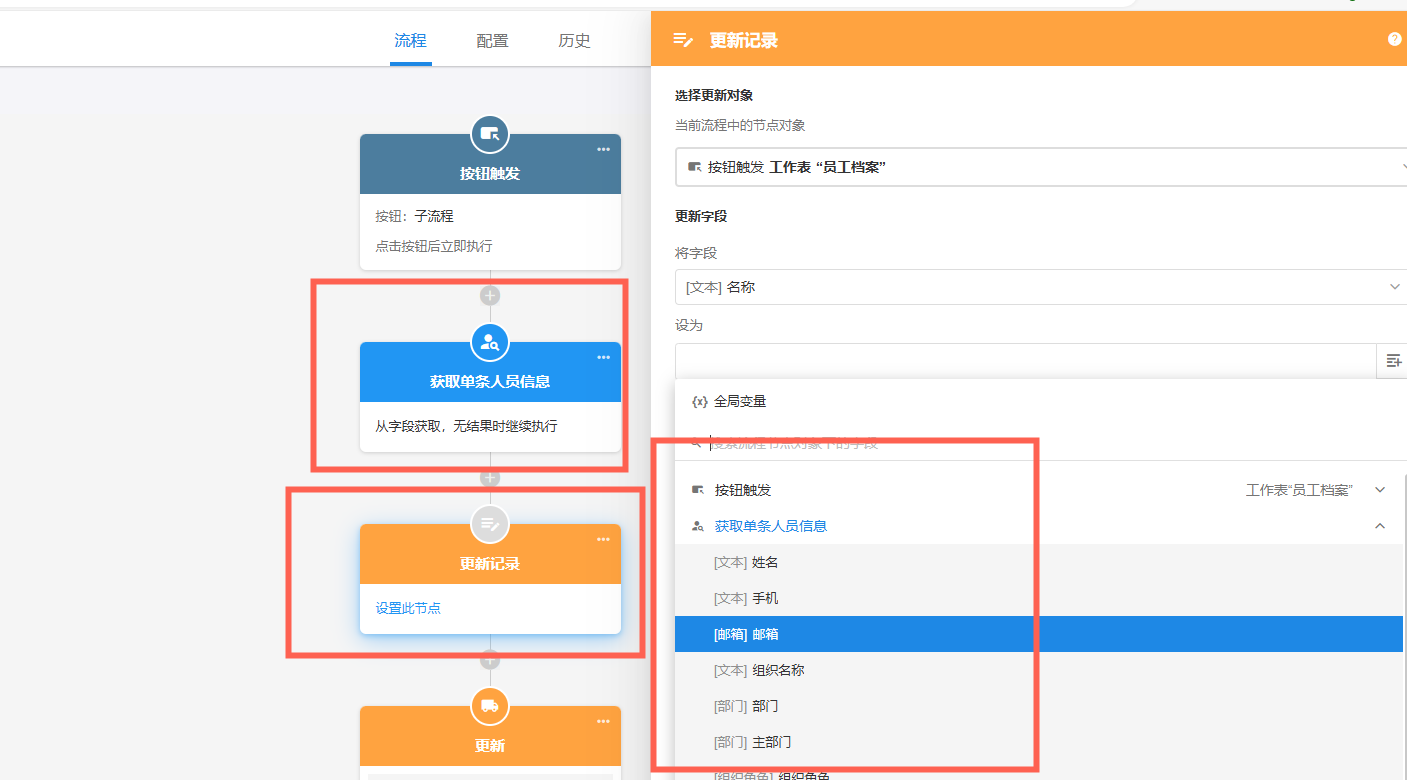Open the 将字段 名称 dropdown

(x=1038, y=287)
